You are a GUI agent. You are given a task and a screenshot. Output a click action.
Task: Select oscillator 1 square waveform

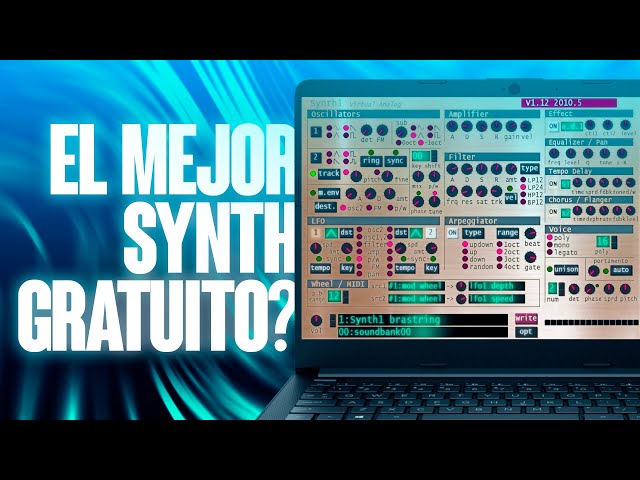click(346, 135)
